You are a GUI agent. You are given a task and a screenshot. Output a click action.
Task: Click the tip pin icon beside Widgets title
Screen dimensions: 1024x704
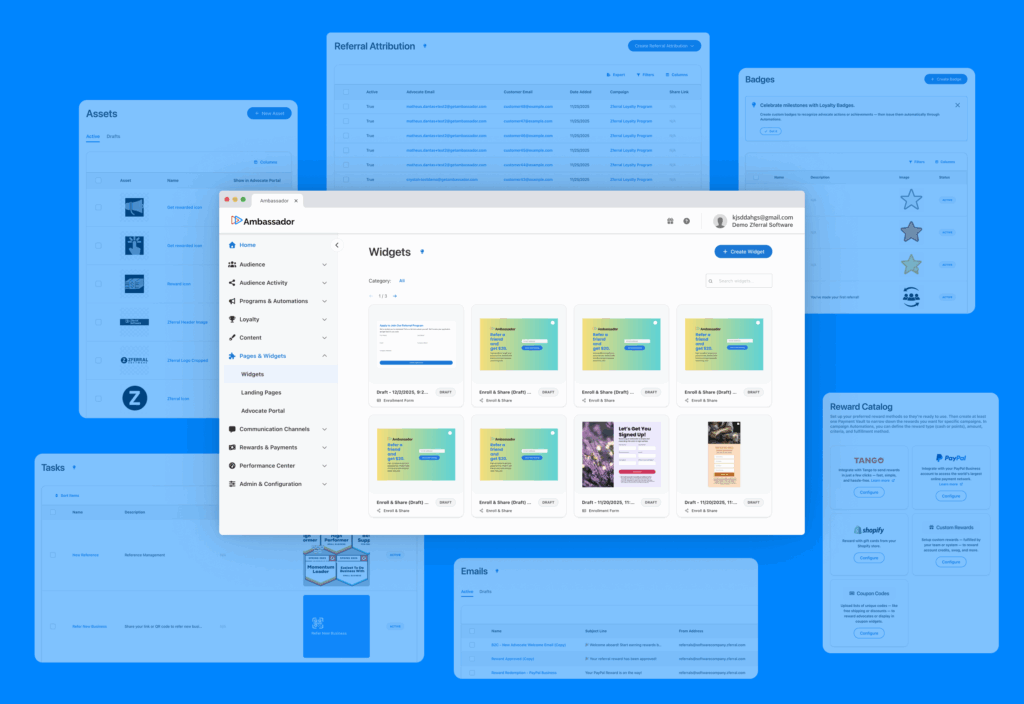pyautogui.click(x=422, y=252)
